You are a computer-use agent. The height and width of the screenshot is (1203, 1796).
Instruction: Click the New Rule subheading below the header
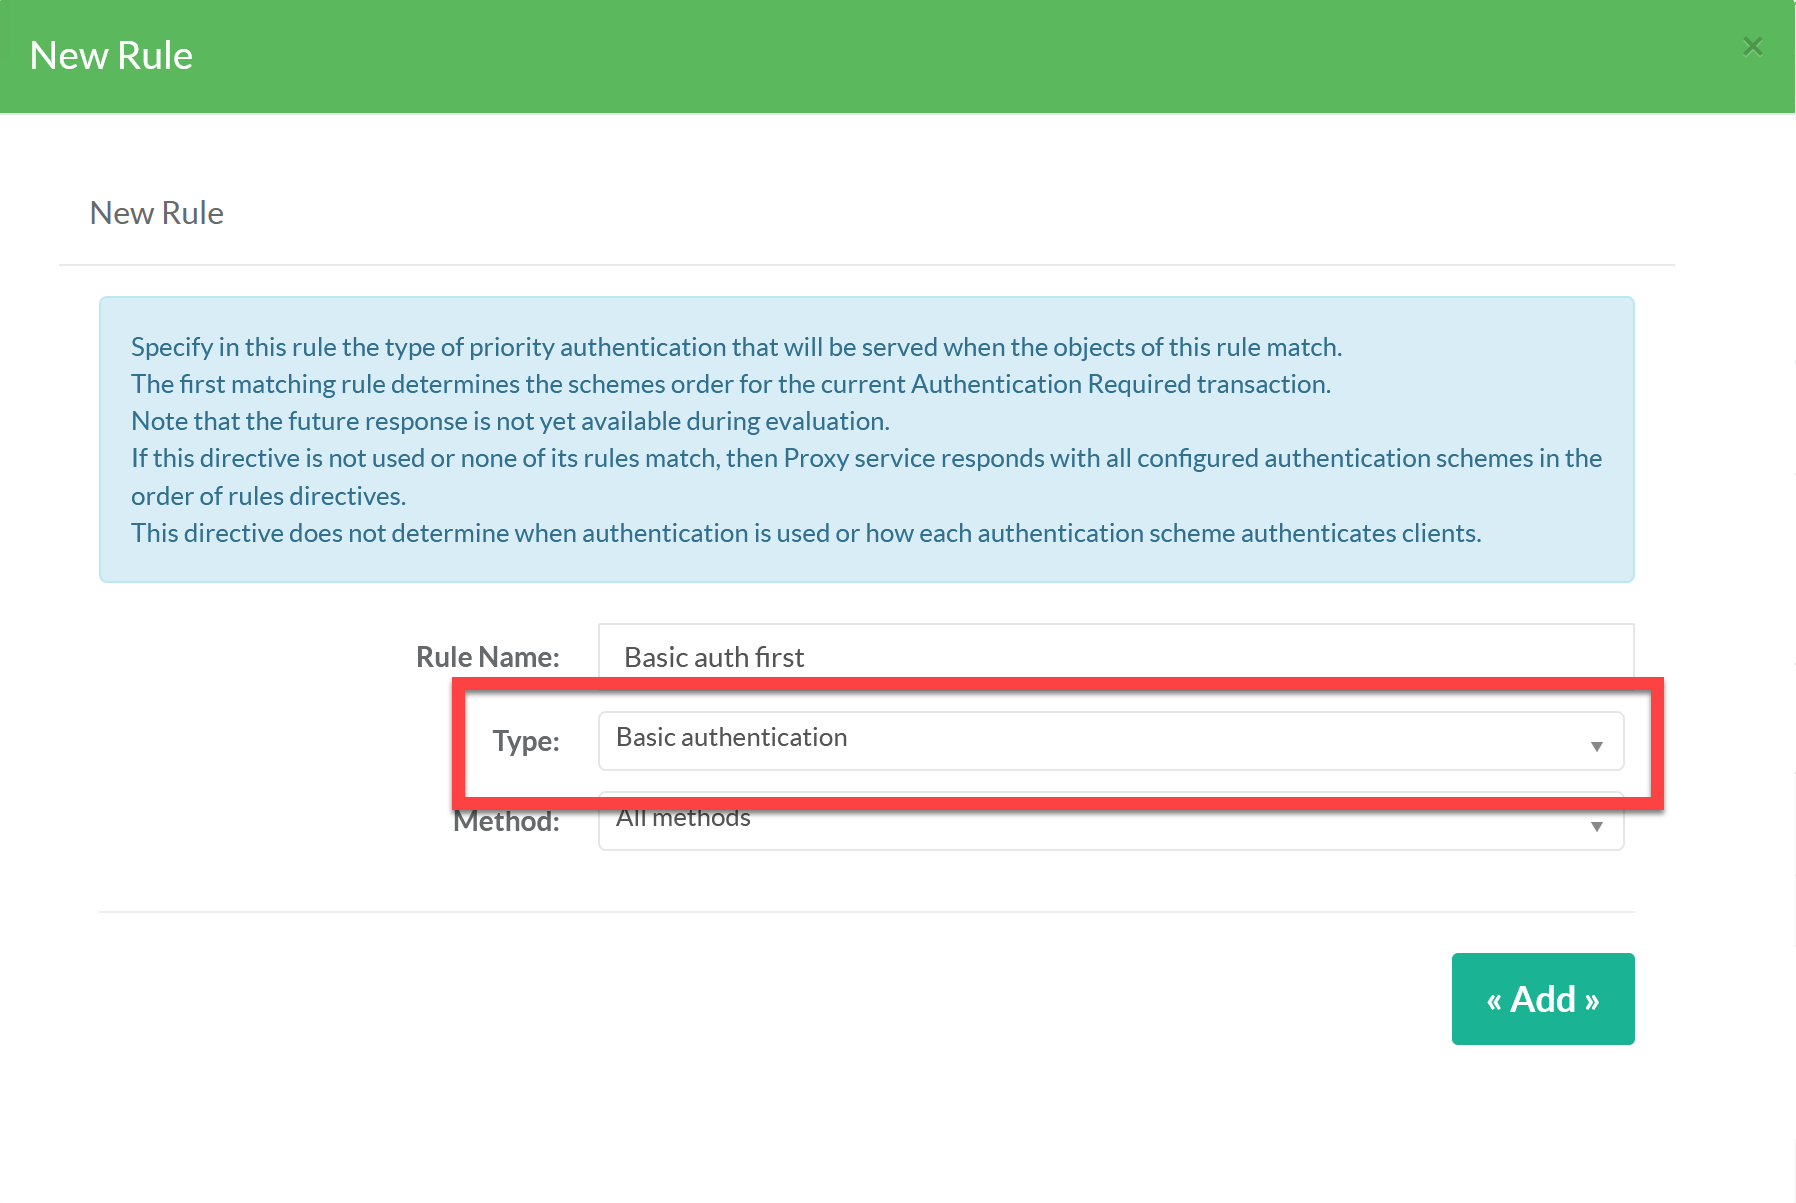156,213
